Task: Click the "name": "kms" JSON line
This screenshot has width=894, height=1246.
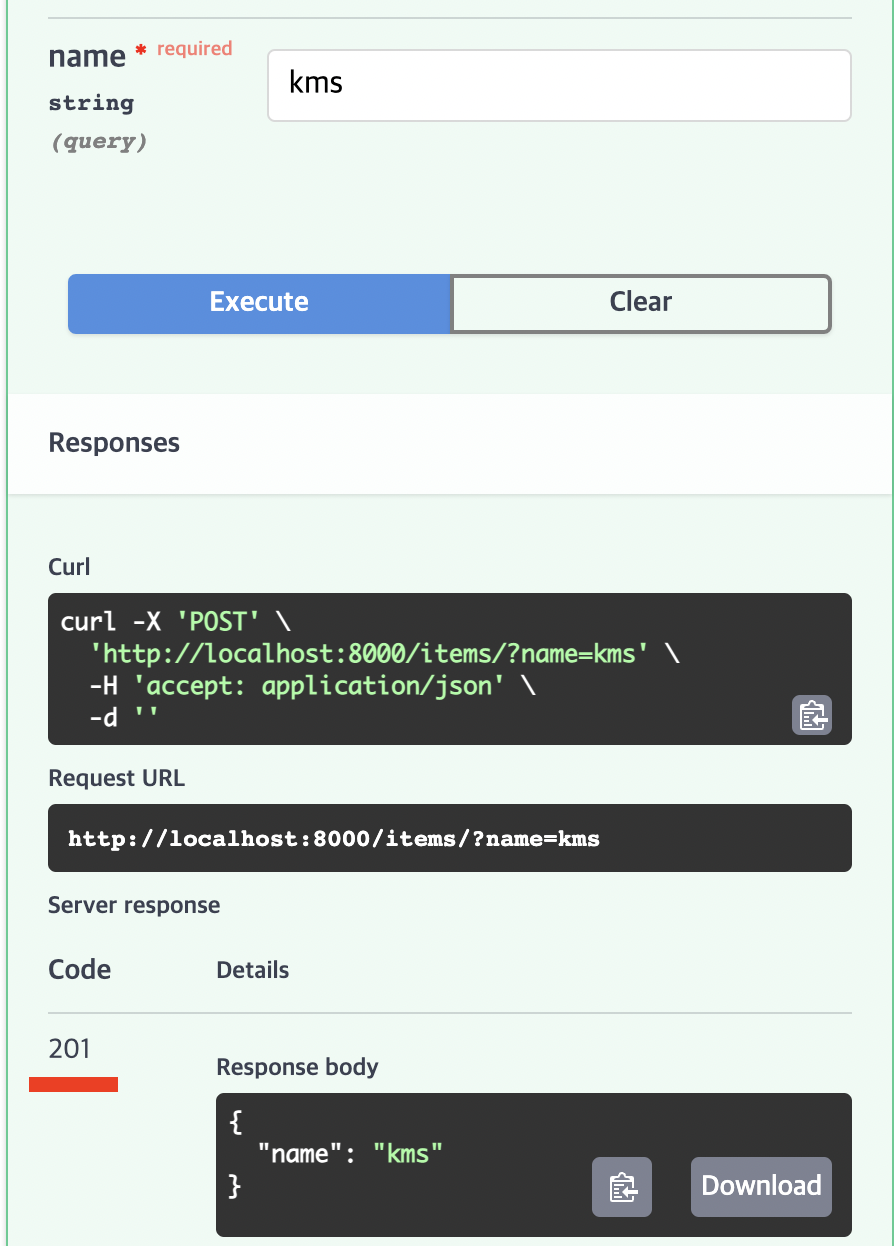Action: pos(350,1154)
